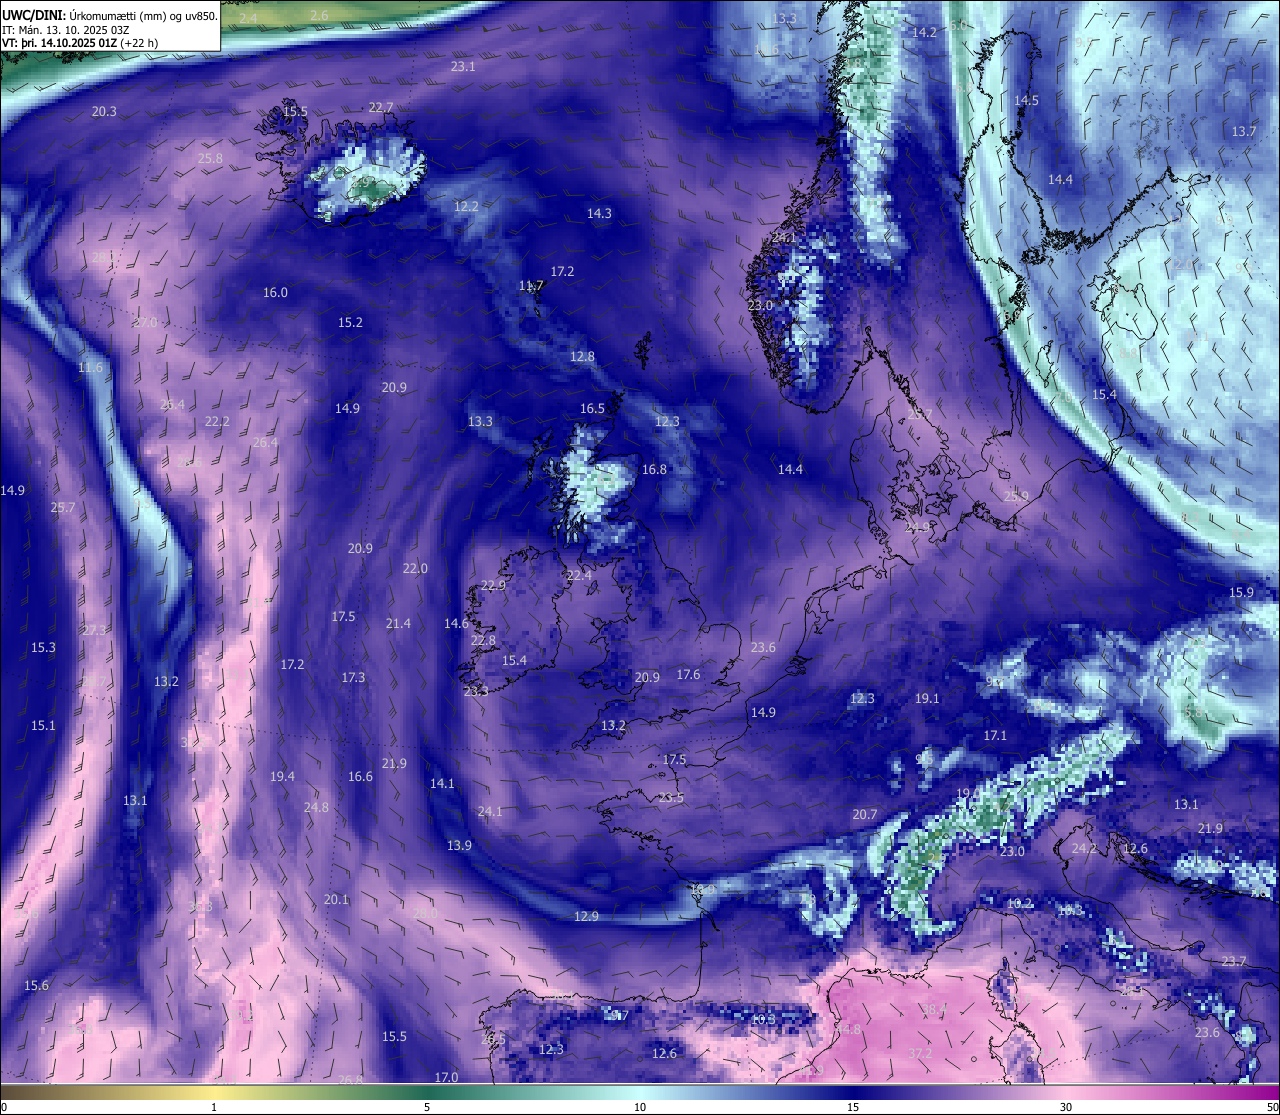Click the 'IT: Mán. 13. 10. 2025 03Z' line
Screen dimensions: 1280x1115
pyautogui.click(x=65, y=29)
